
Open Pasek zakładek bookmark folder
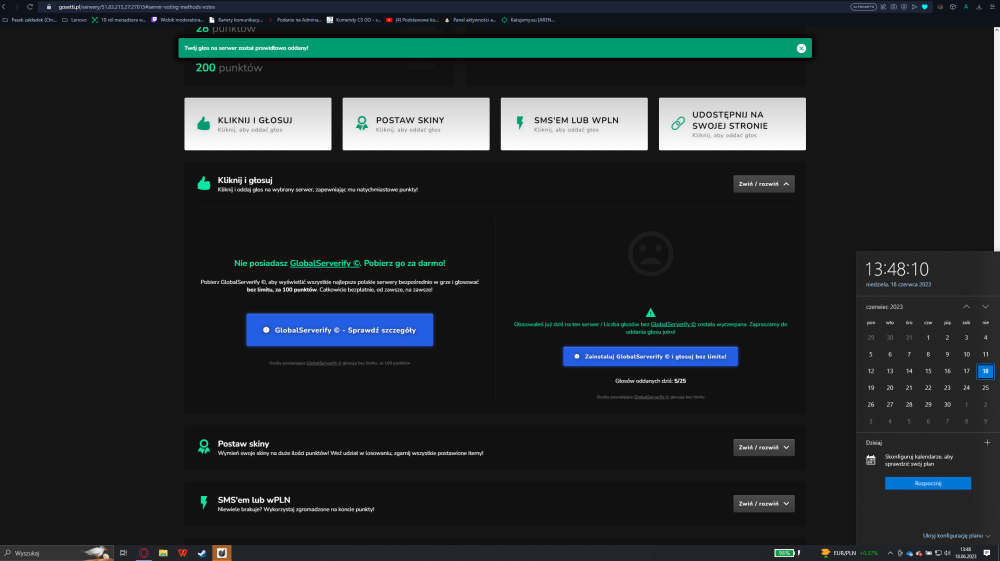[x=29, y=20]
